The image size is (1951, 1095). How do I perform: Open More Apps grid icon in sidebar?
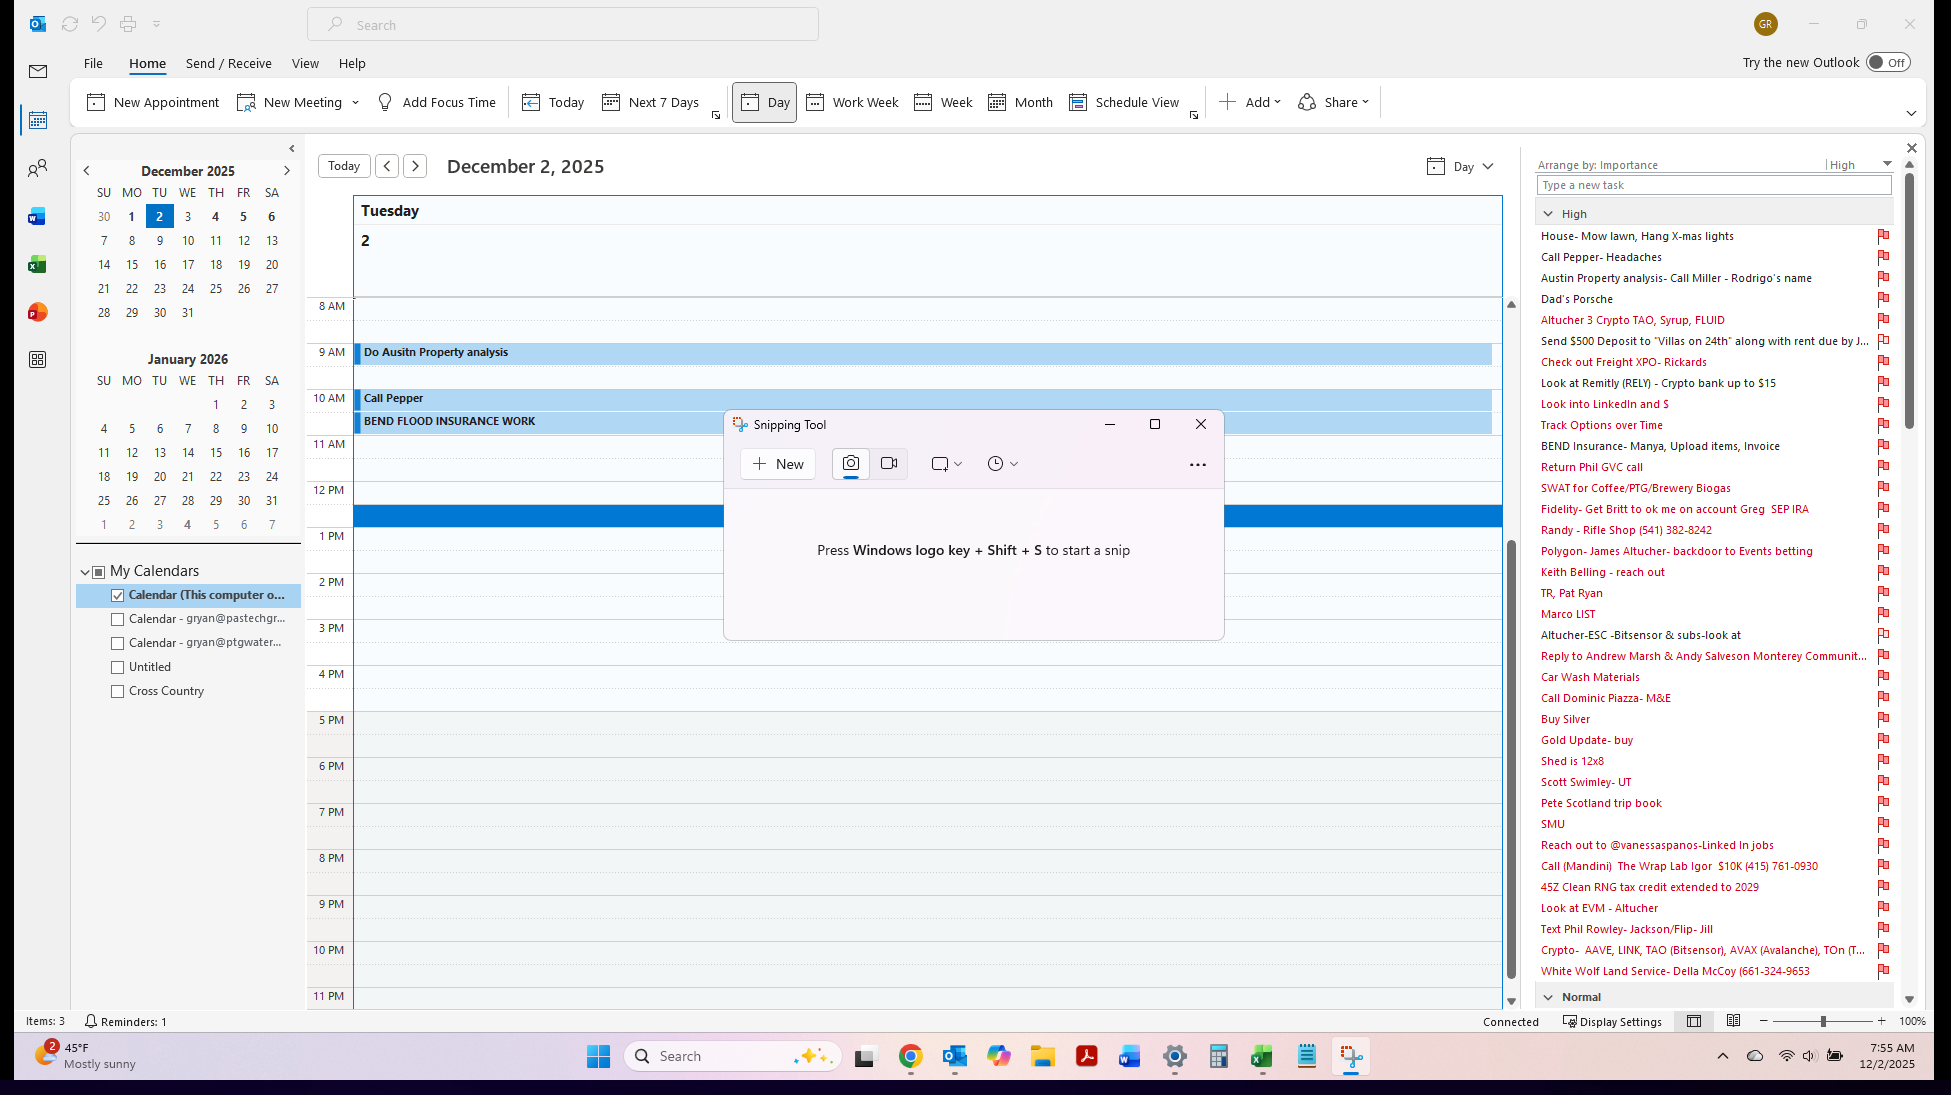[x=38, y=360]
